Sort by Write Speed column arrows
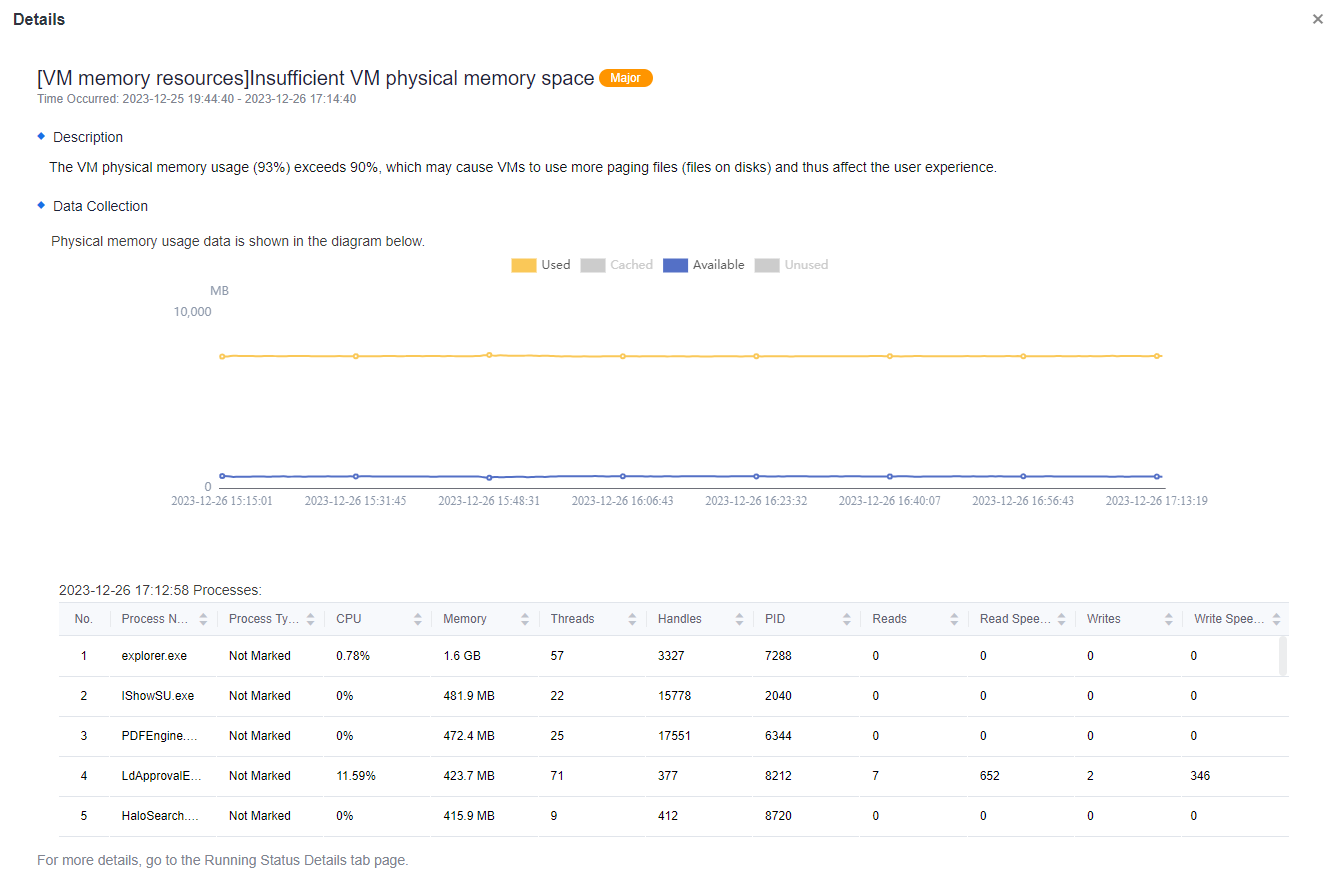Viewport: 1332px width, 880px height. pos(1276,619)
